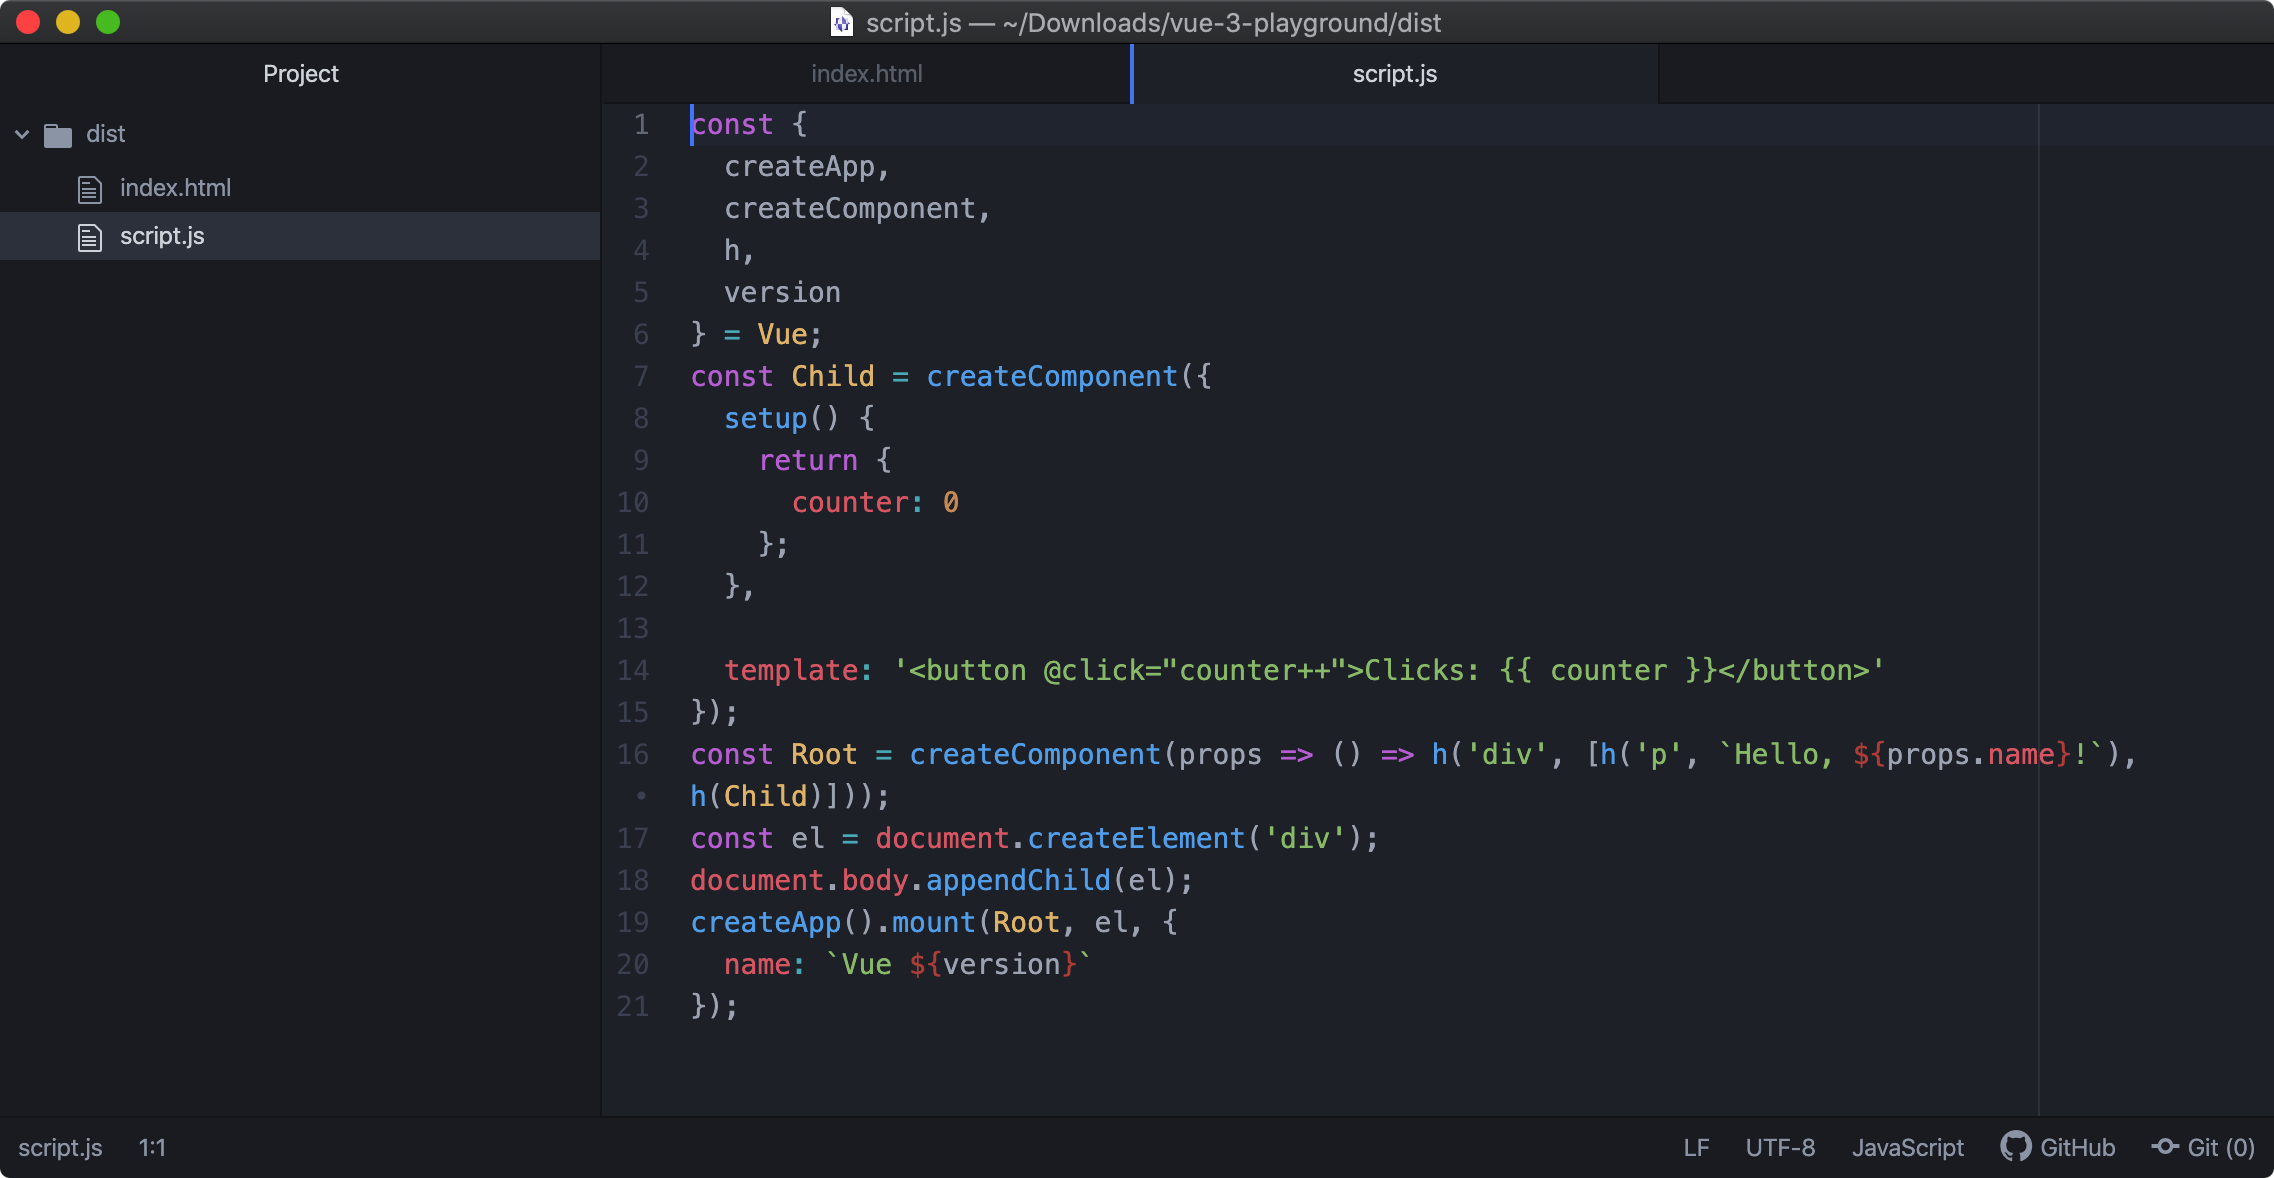The height and width of the screenshot is (1178, 2274).
Task: Open the LF line ending selector
Action: 1696,1147
